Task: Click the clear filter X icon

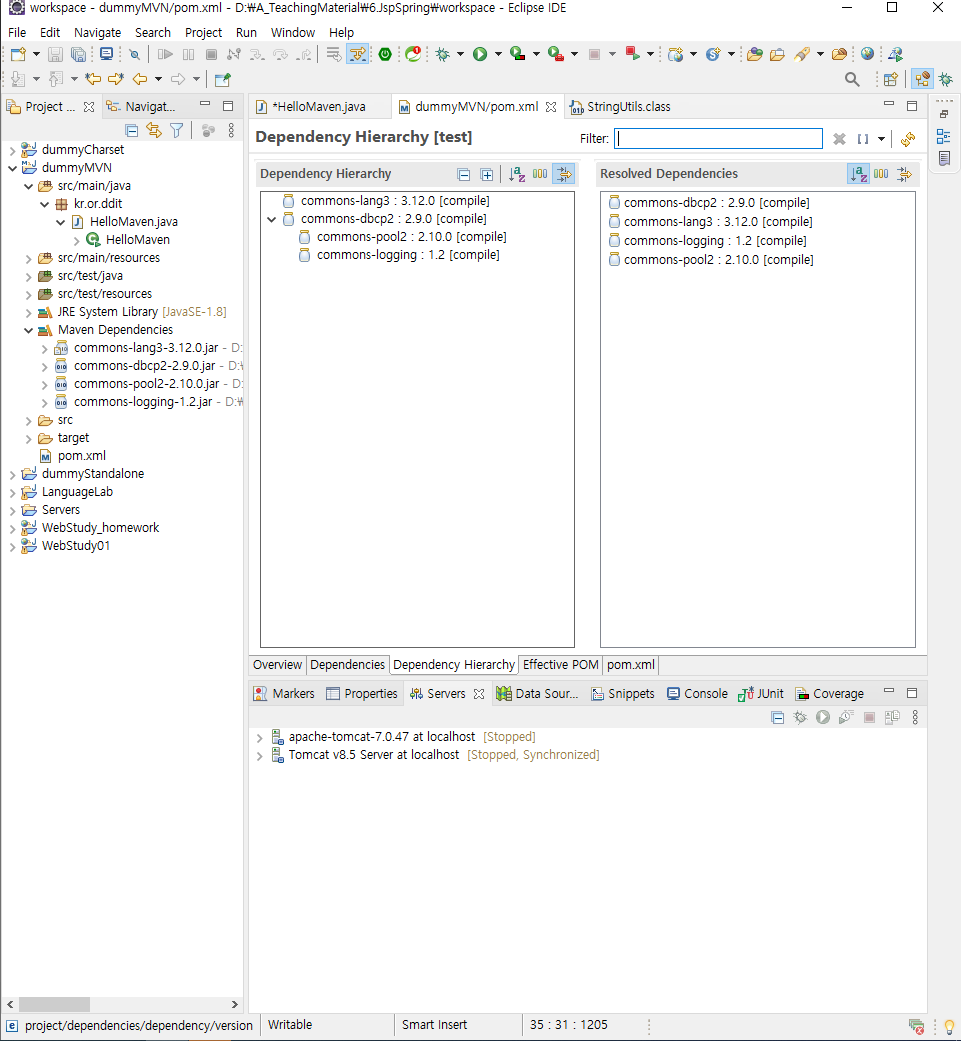Action: click(x=840, y=139)
